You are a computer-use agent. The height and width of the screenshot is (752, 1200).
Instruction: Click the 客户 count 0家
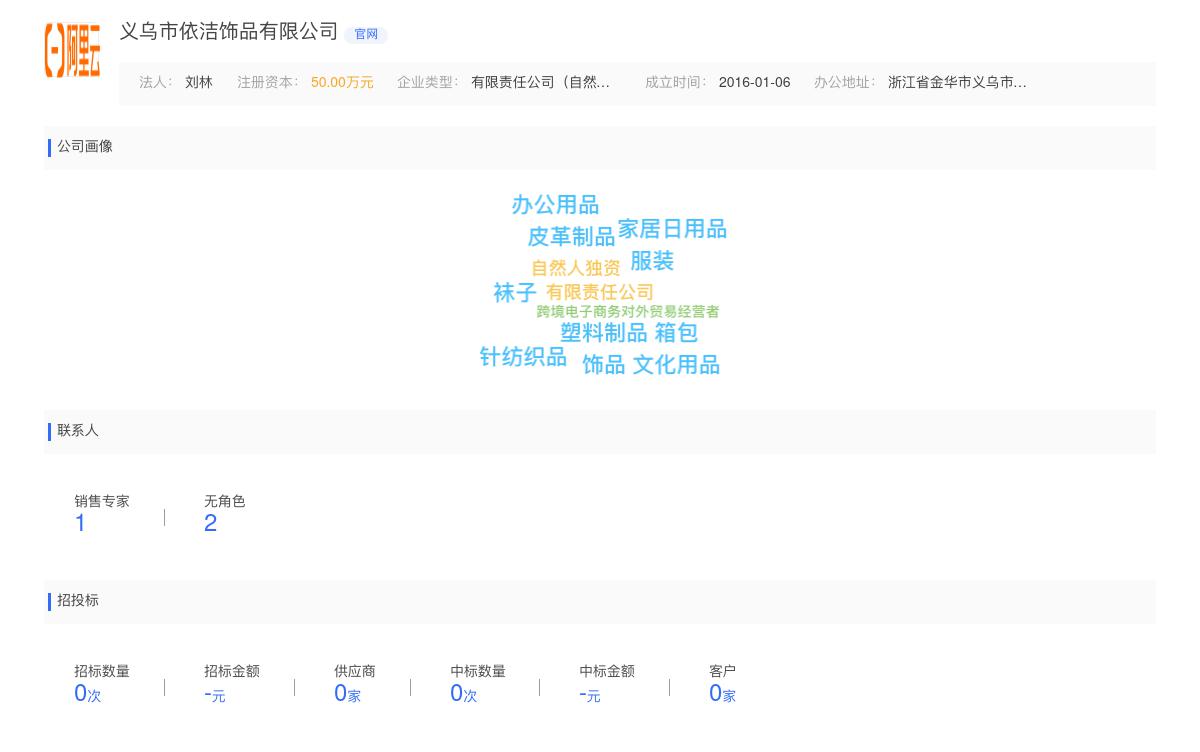(722, 693)
